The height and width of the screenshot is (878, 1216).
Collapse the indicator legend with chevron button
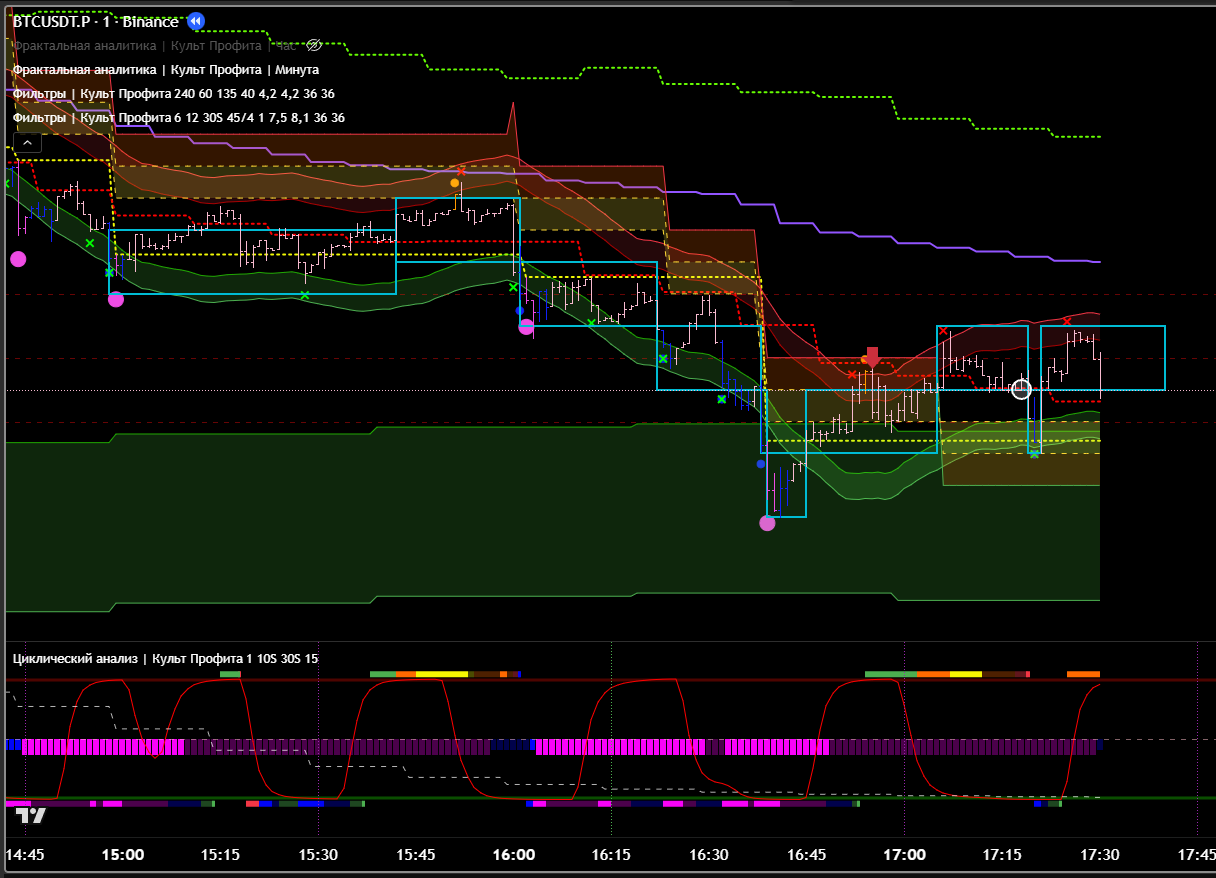(27, 142)
